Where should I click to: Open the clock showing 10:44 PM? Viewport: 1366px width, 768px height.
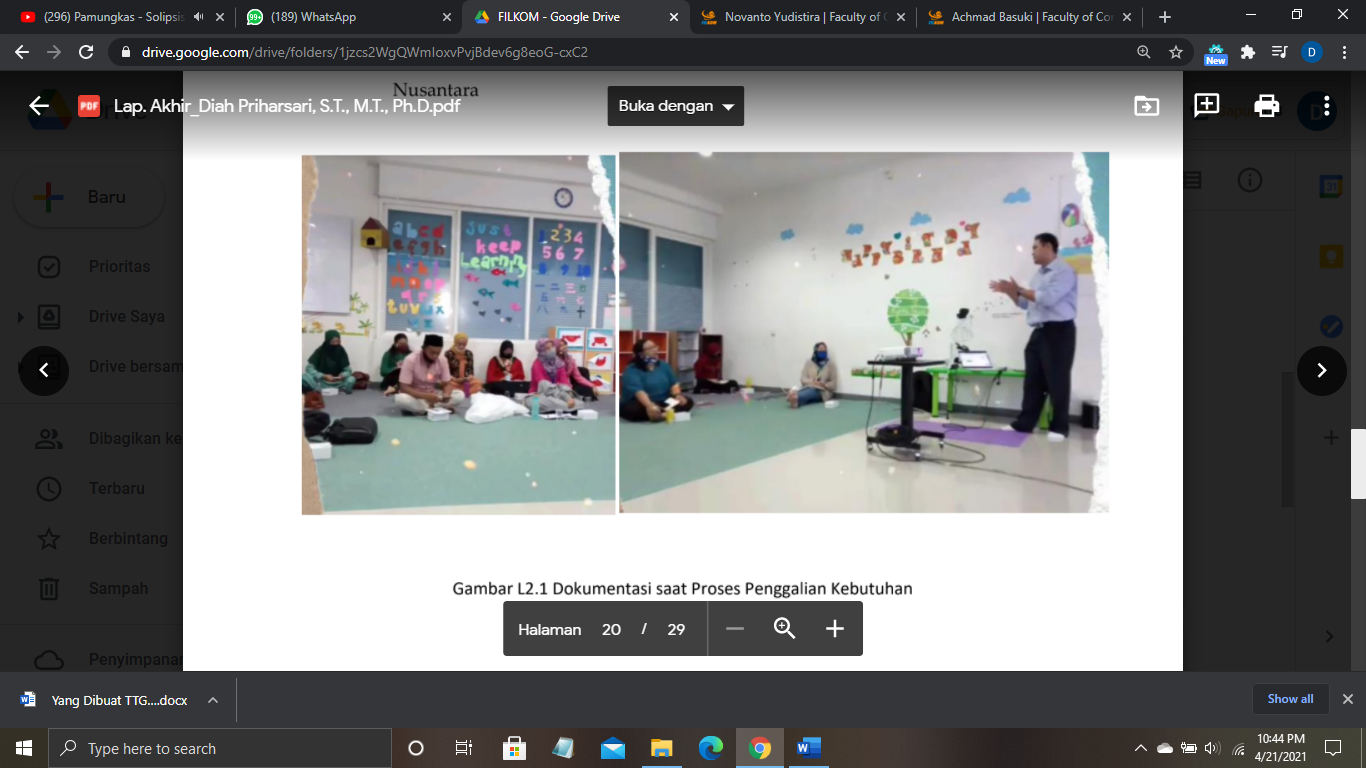[1279, 748]
